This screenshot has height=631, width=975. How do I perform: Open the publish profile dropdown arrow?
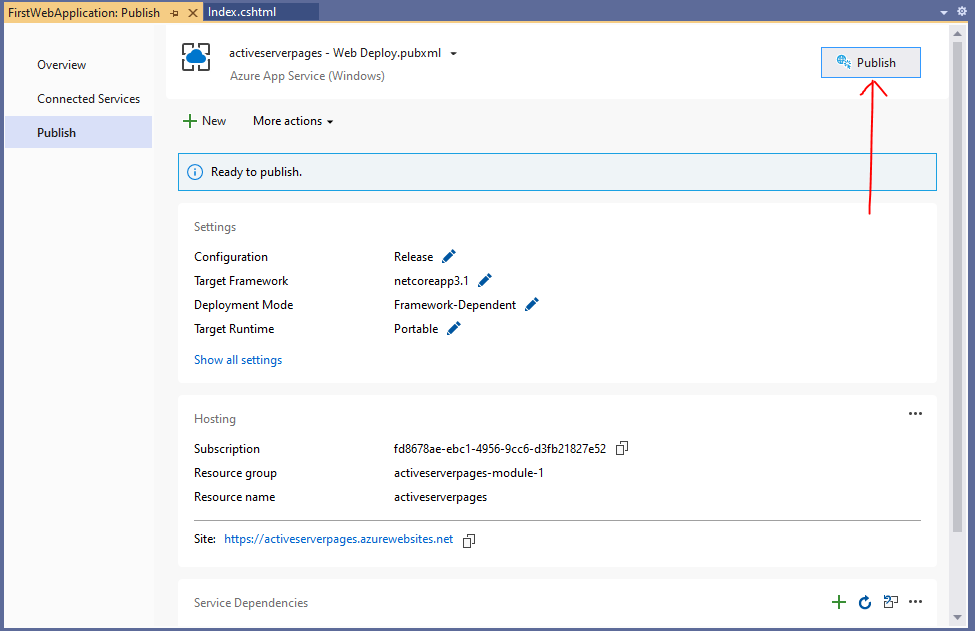click(x=454, y=54)
